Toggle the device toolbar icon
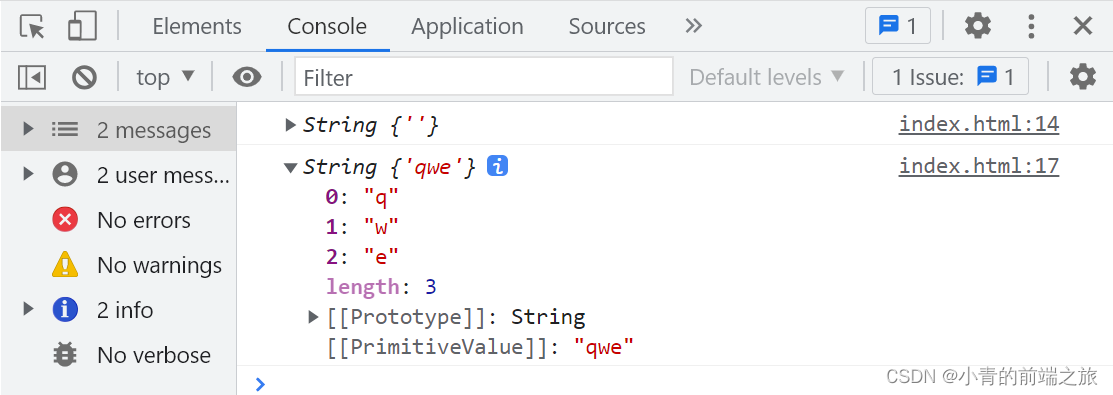The image size is (1113, 395). 82,27
